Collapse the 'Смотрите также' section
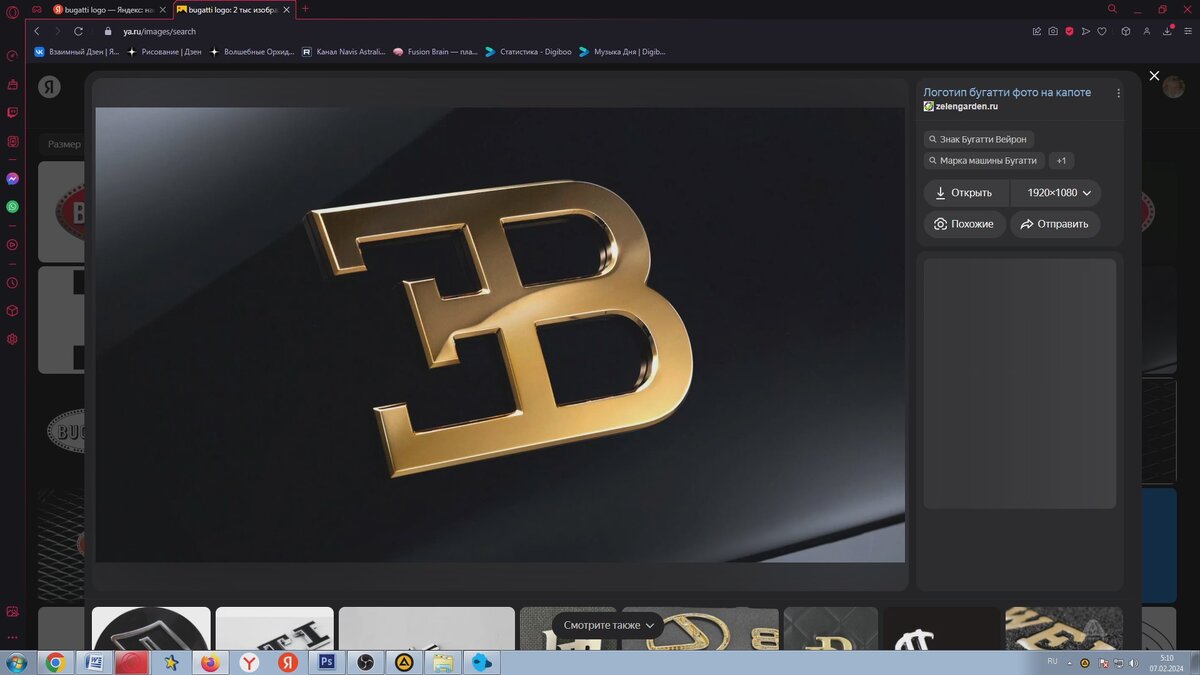This screenshot has width=1200, height=675. (608, 625)
